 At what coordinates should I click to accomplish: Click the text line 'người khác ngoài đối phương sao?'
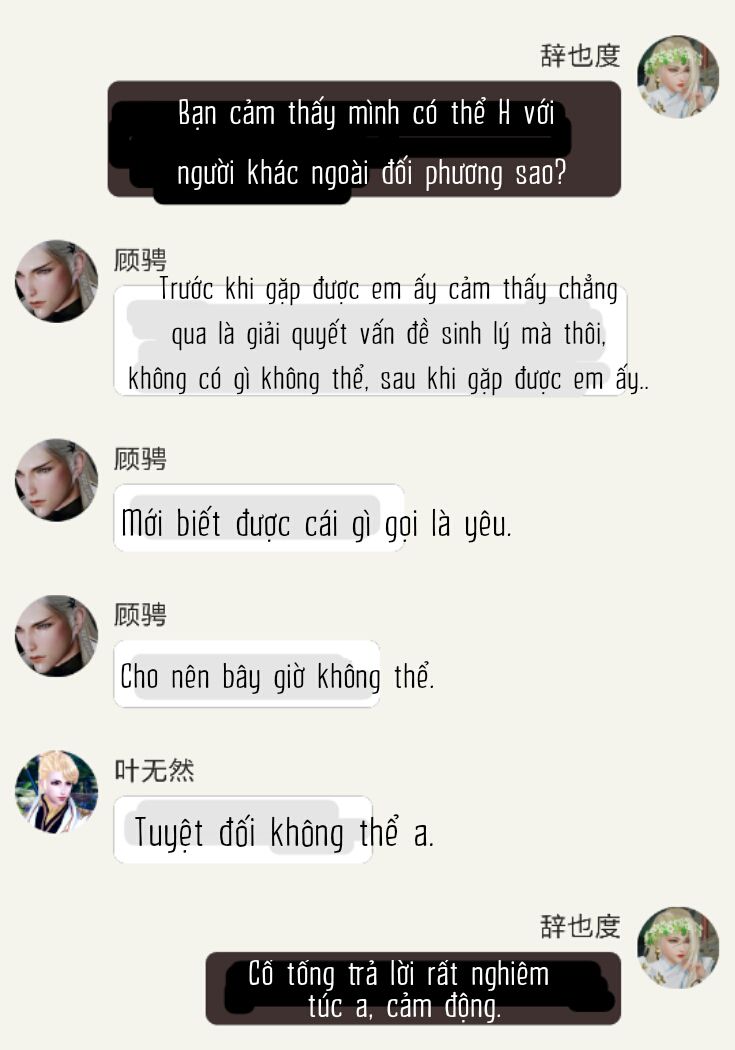(x=372, y=173)
